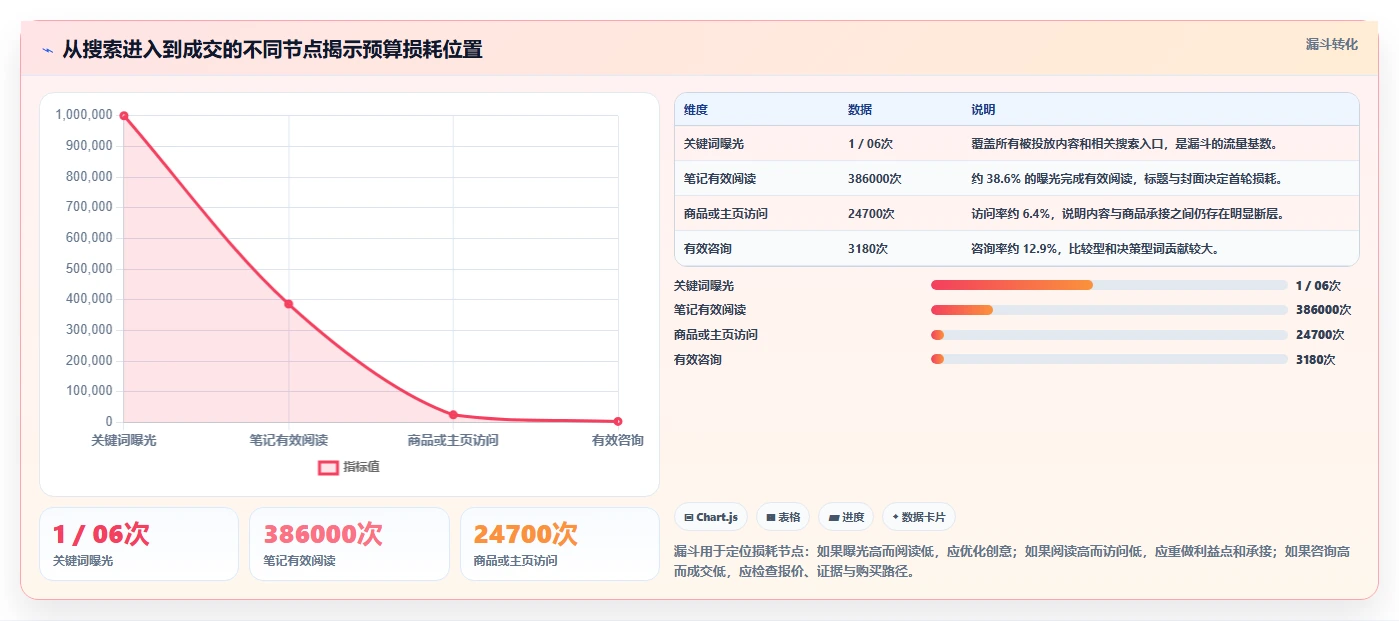
Task: Select the 商品或主页访问 cell in the table
Action: (726, 214)
